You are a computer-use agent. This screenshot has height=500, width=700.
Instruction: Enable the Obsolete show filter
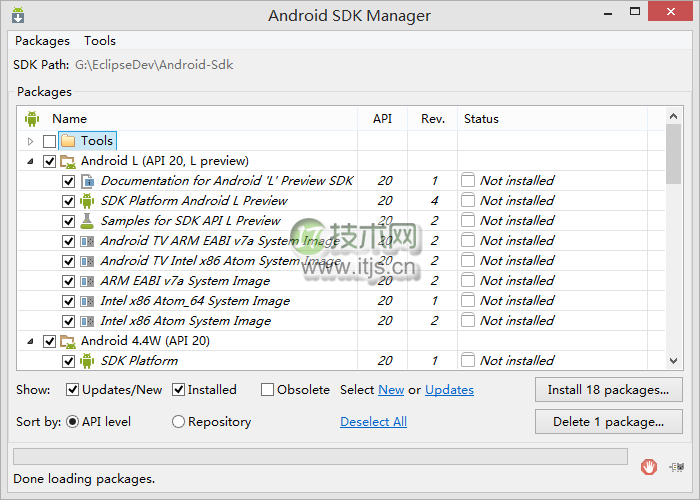pos(267,390)
